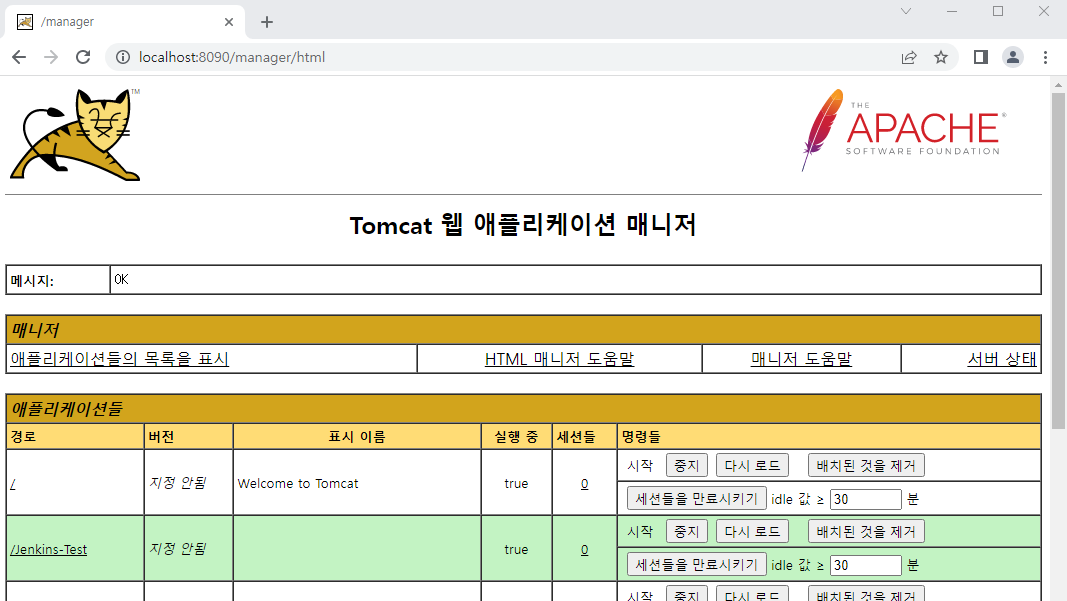
Task: Undeploy root app via 배치된 것을 제거
Action: (x=866, y=466)
